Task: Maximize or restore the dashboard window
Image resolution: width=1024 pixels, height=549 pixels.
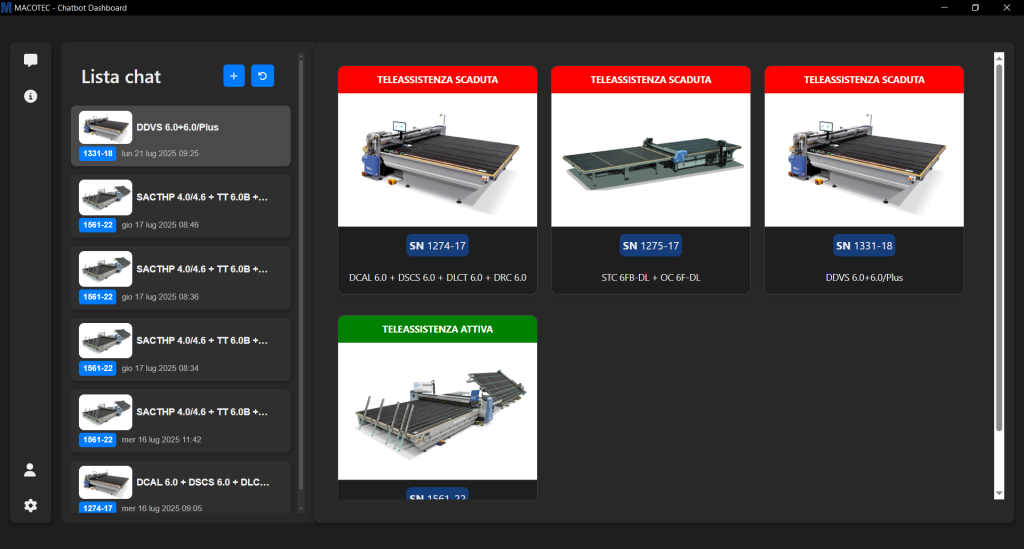Action: (976, 8)
